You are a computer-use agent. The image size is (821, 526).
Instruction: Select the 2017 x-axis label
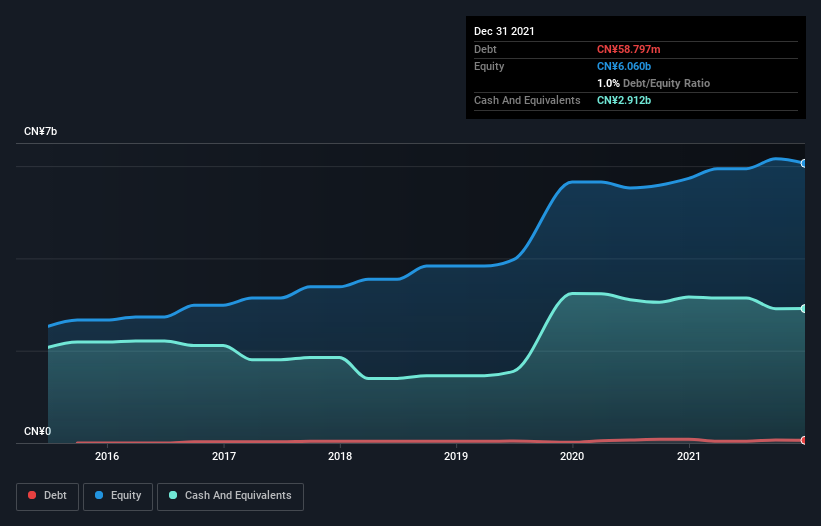point(224,456)
